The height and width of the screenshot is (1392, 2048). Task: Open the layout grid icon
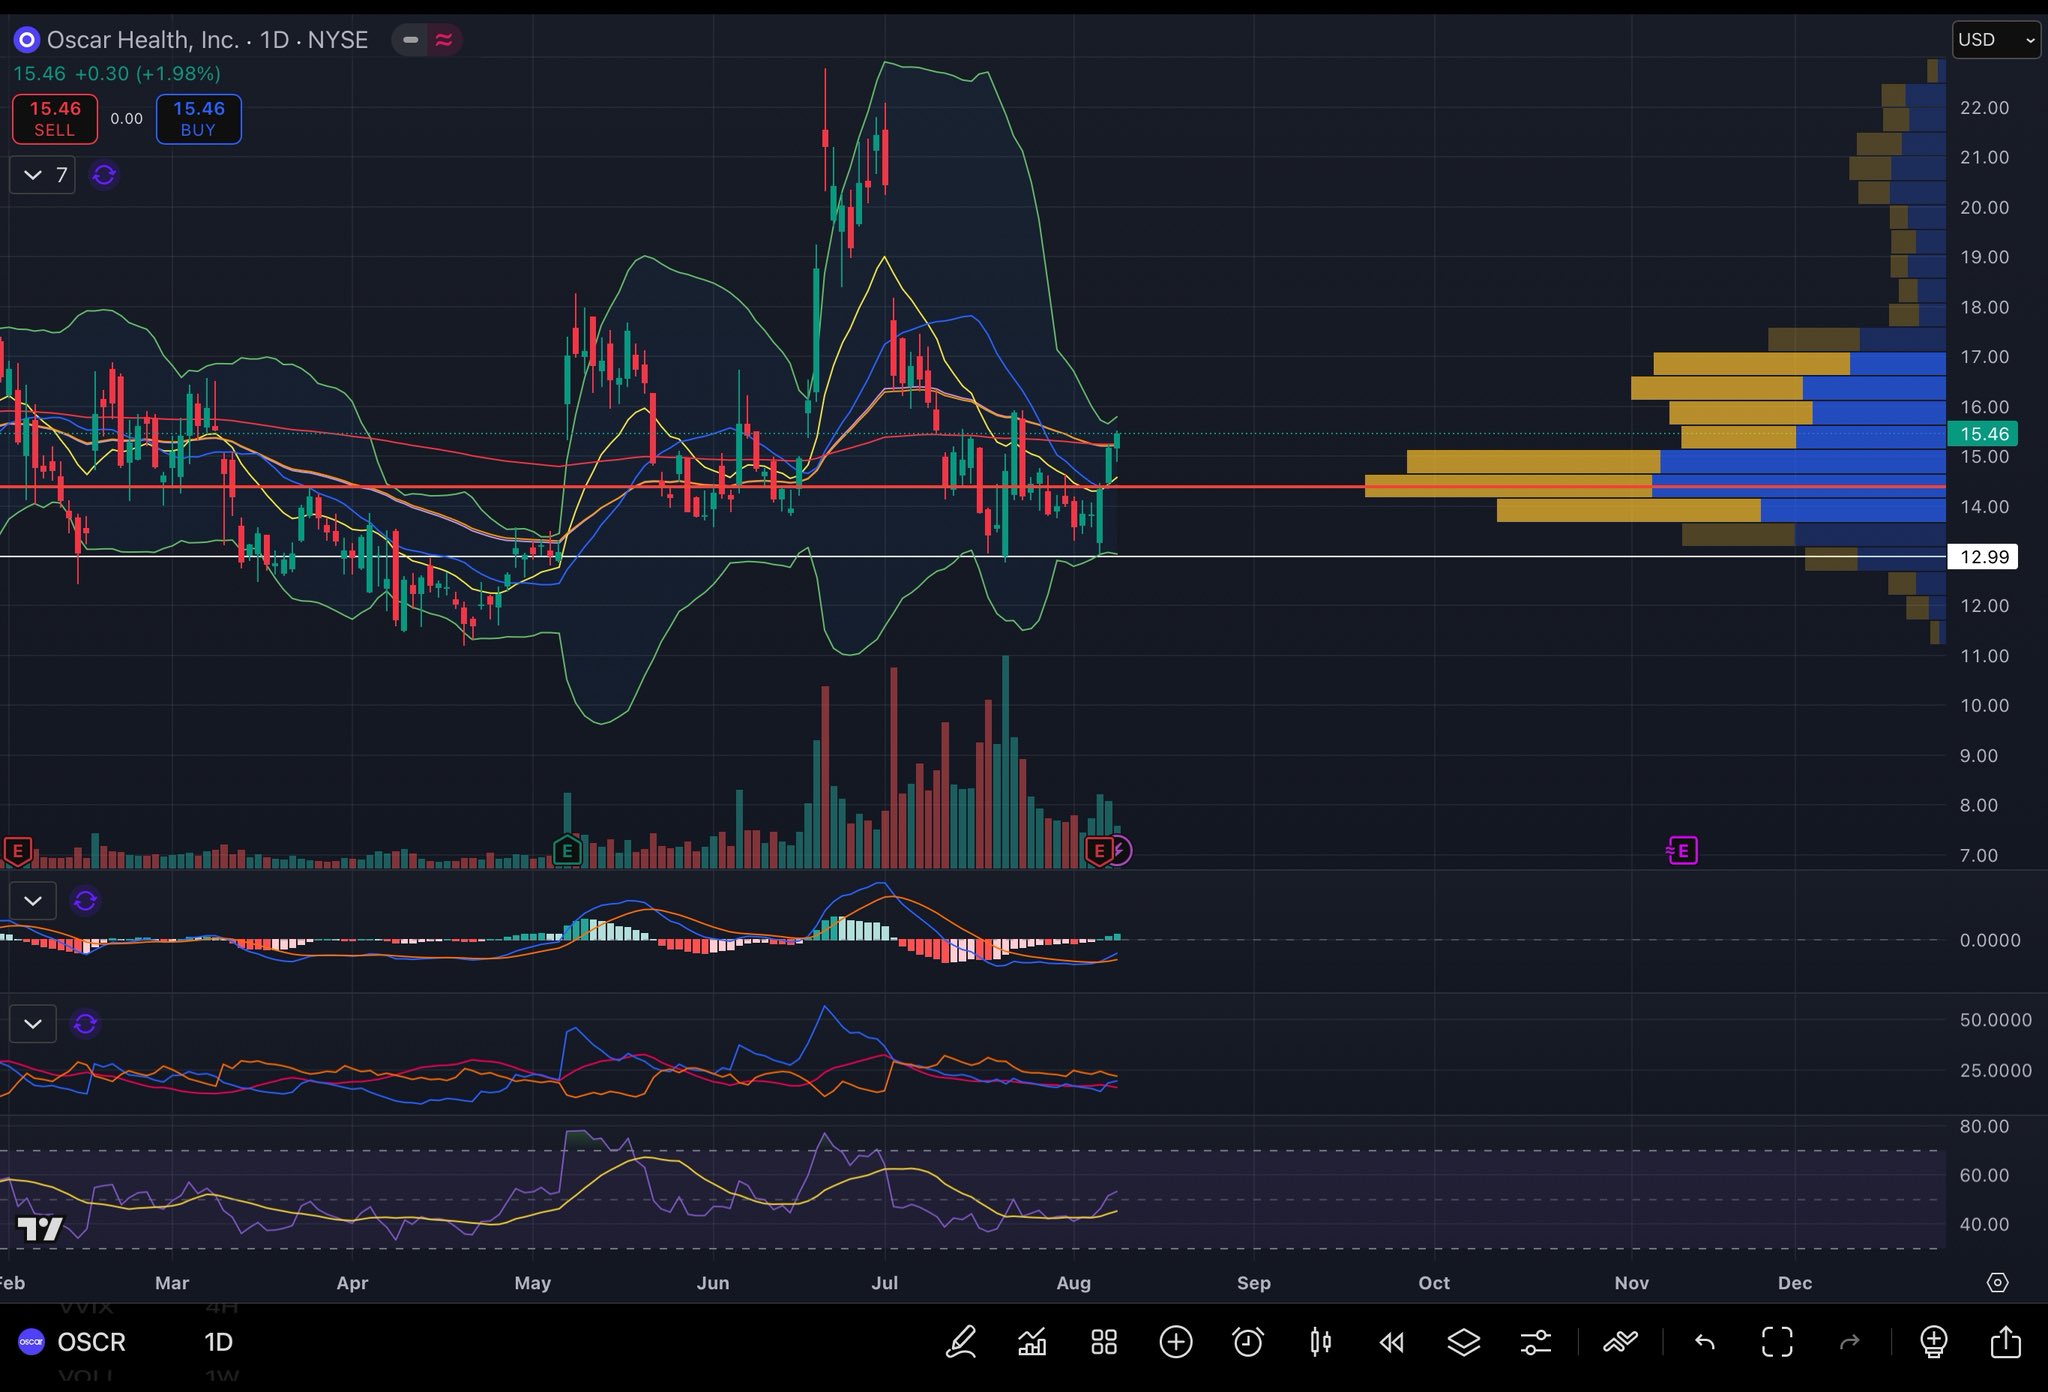[x=1104, y=1342]
